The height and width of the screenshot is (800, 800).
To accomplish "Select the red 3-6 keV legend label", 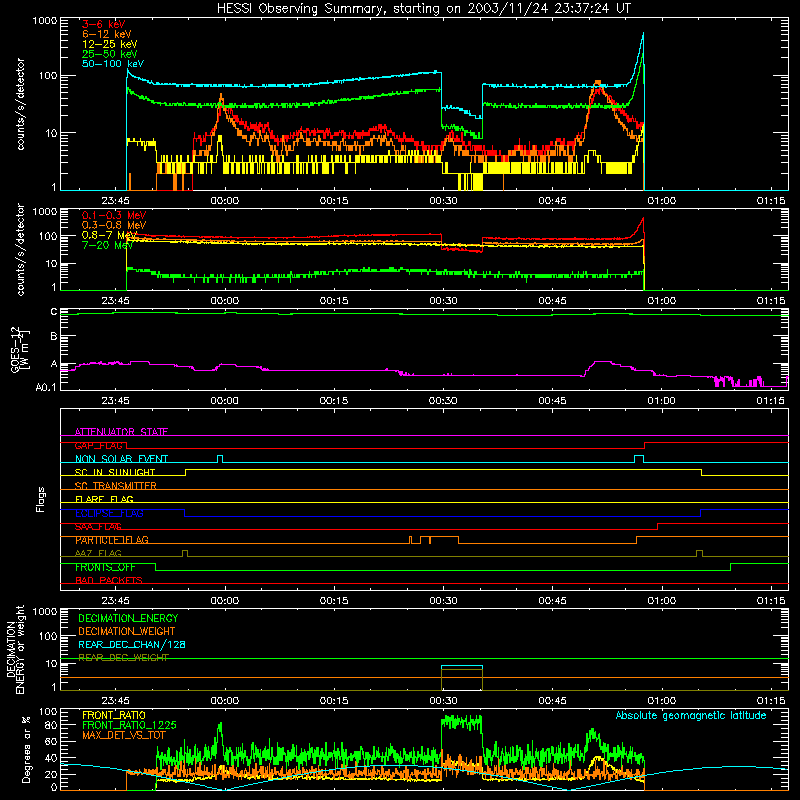I will [x=103, y=24].
